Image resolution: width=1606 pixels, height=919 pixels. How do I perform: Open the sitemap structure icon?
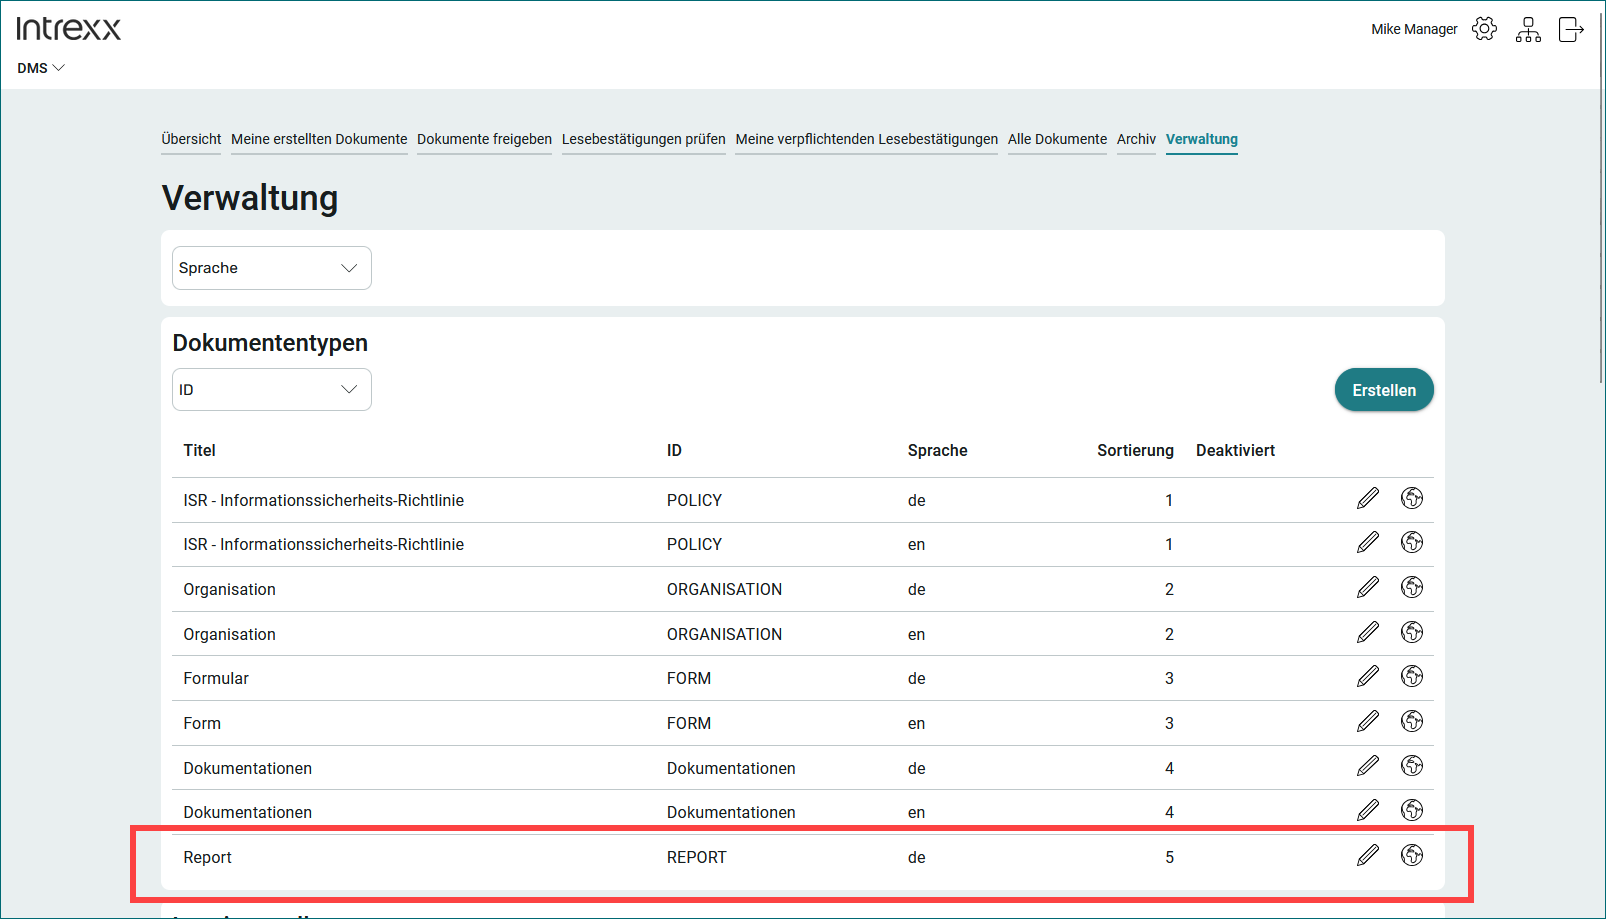[x=1528, y=29]
